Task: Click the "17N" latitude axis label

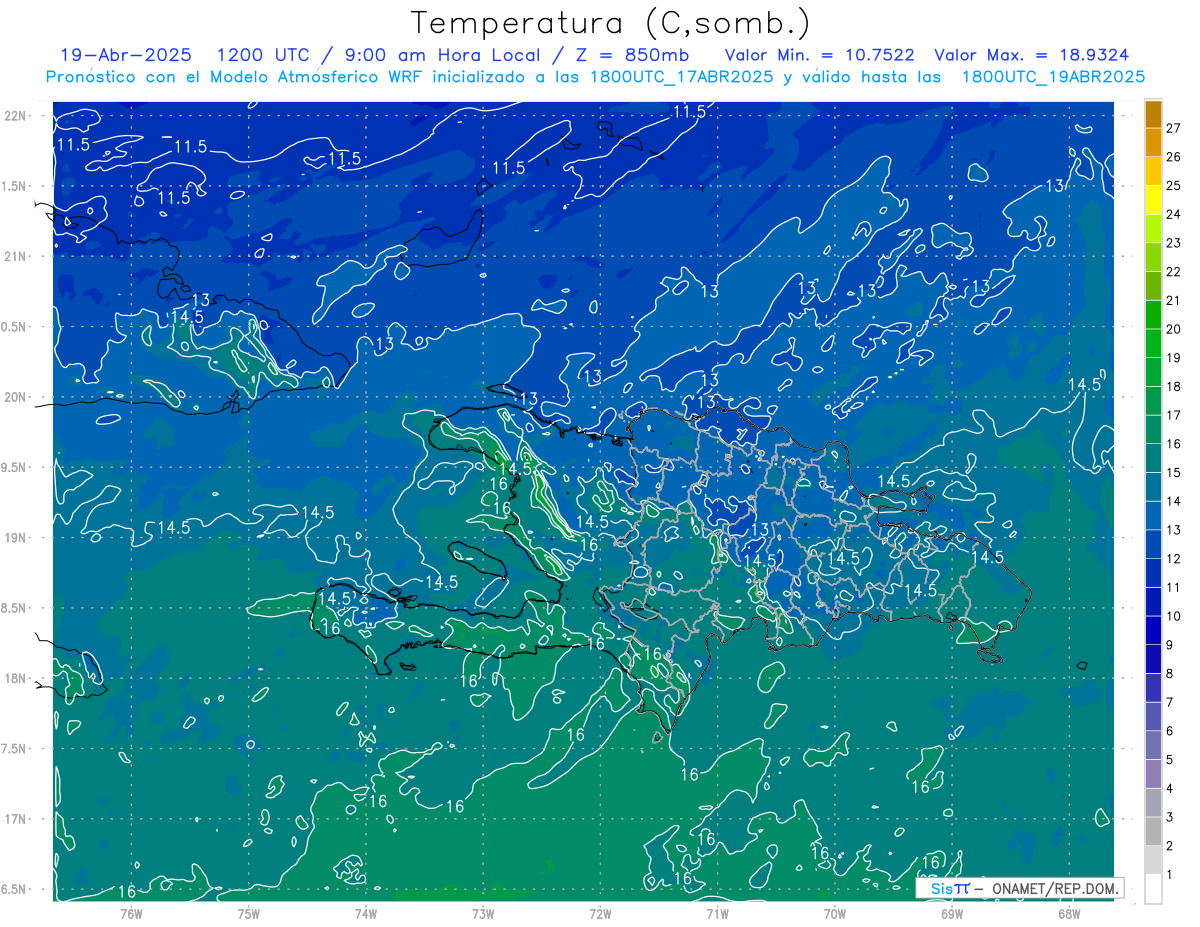Action: pos(14,819)
